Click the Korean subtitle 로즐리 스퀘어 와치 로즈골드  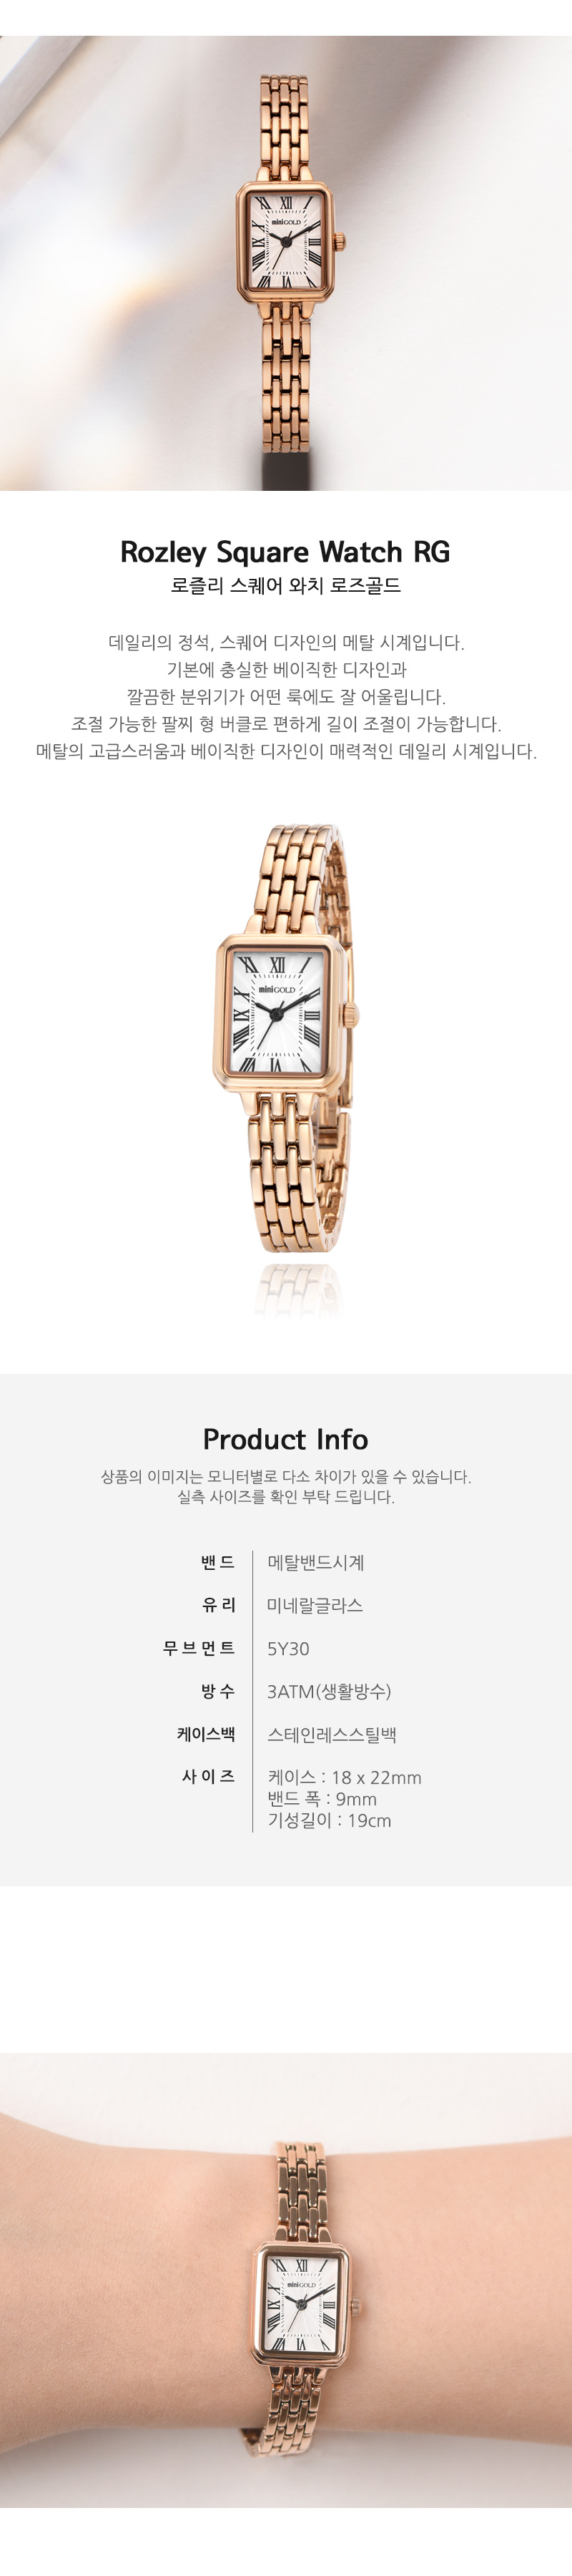(285, 586)
